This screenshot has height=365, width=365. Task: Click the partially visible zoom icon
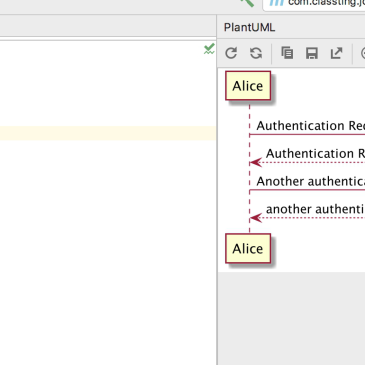coord(363,53)
